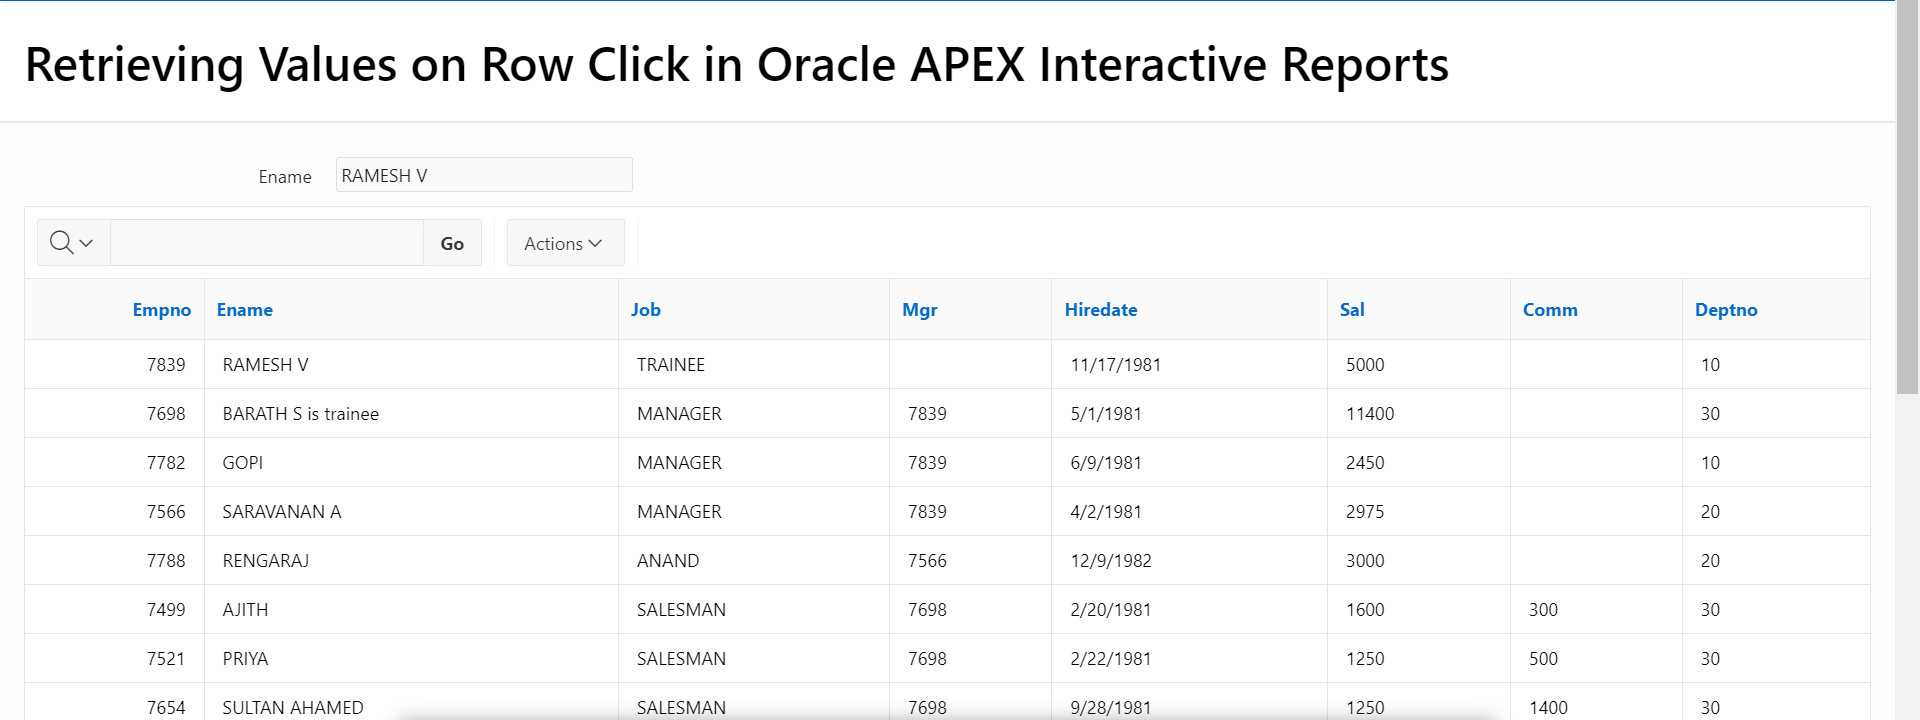Click the commission 500 cell
The width and height of the screenshot is (1920, 720).
(1596, 659)
